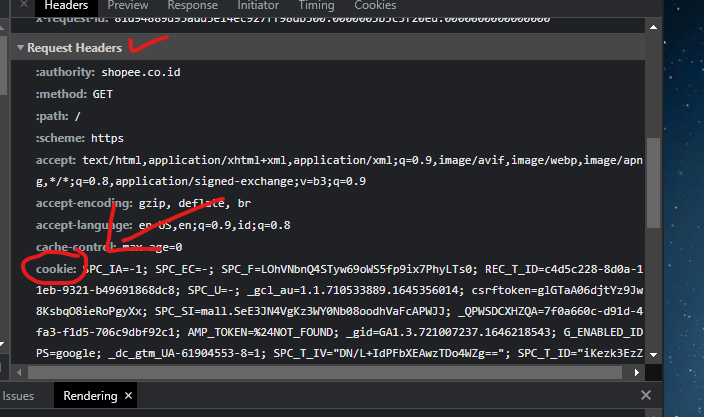Click the text/html accept value line

point(362,160)
